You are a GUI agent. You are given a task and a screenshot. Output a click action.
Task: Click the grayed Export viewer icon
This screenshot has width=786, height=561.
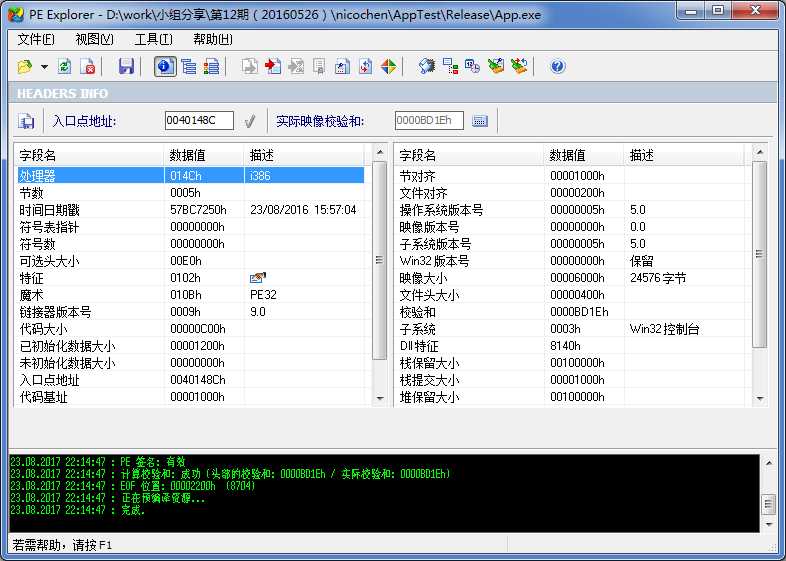point(250,66)
